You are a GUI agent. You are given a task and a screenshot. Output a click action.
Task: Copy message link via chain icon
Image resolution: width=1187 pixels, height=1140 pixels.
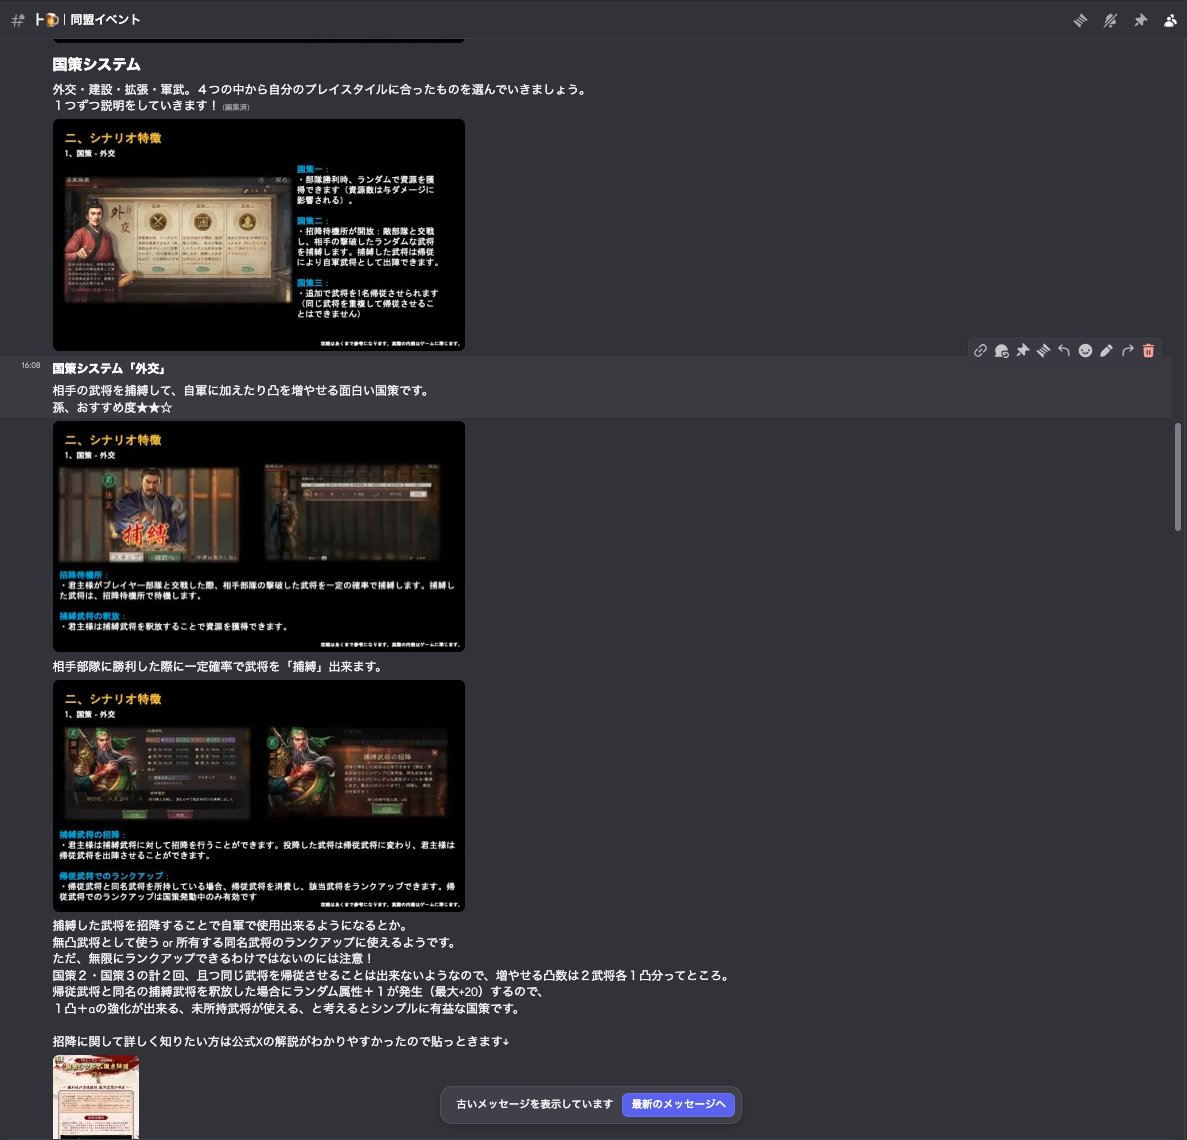[x=980, y=350]
